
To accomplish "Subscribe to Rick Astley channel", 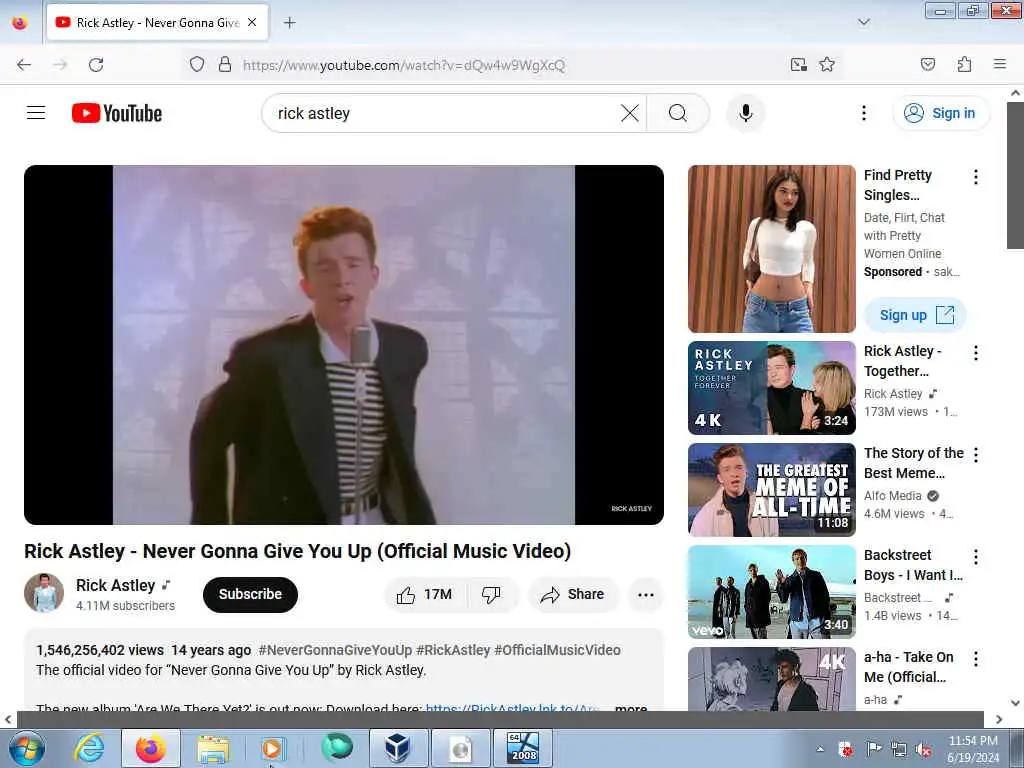I will pos(250,594).
